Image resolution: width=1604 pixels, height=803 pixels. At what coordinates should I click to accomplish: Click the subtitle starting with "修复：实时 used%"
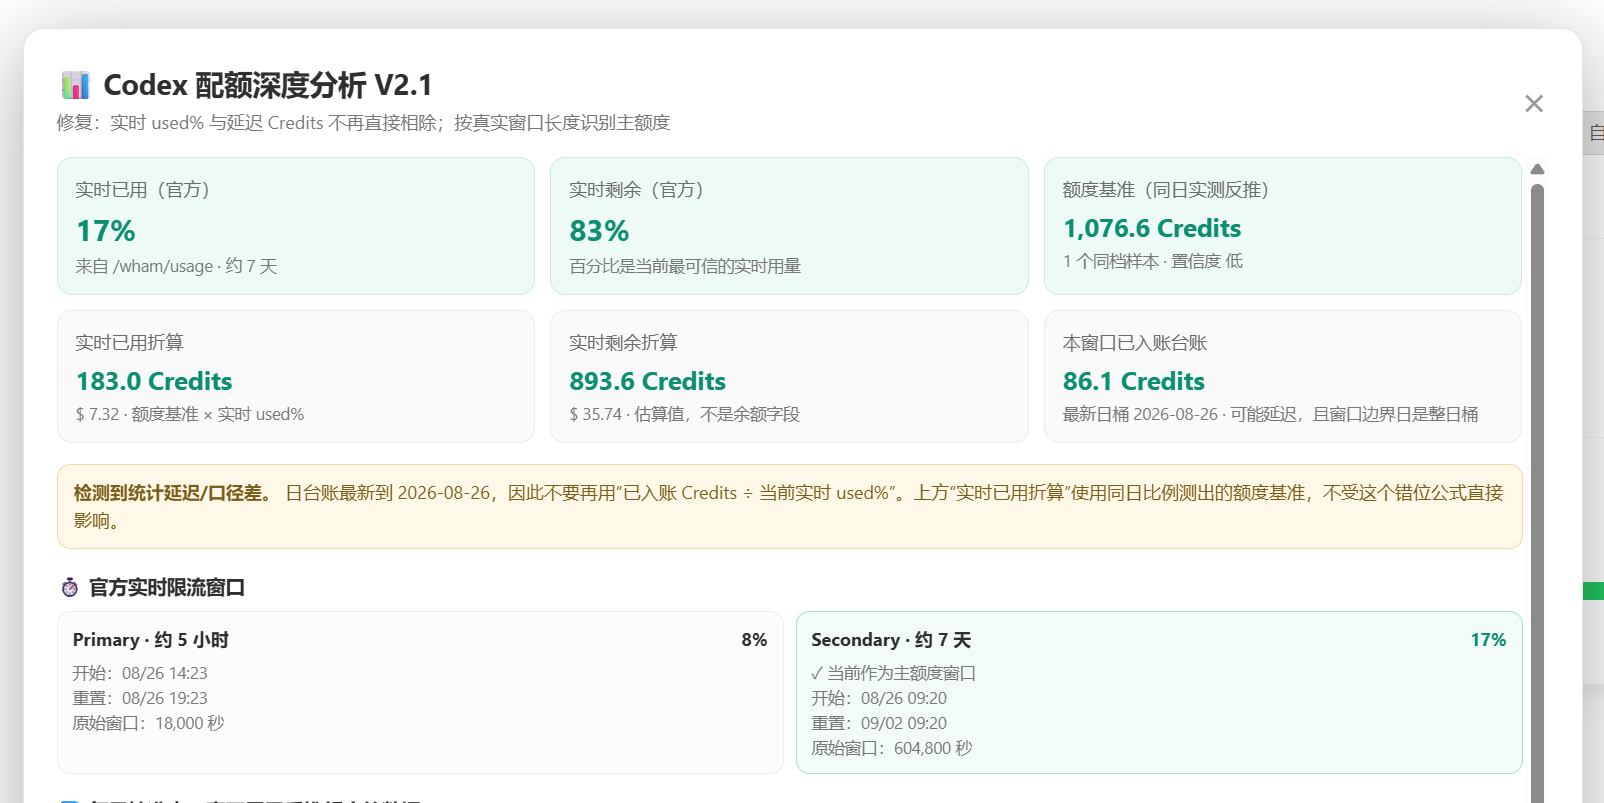(x=363, y=123)
